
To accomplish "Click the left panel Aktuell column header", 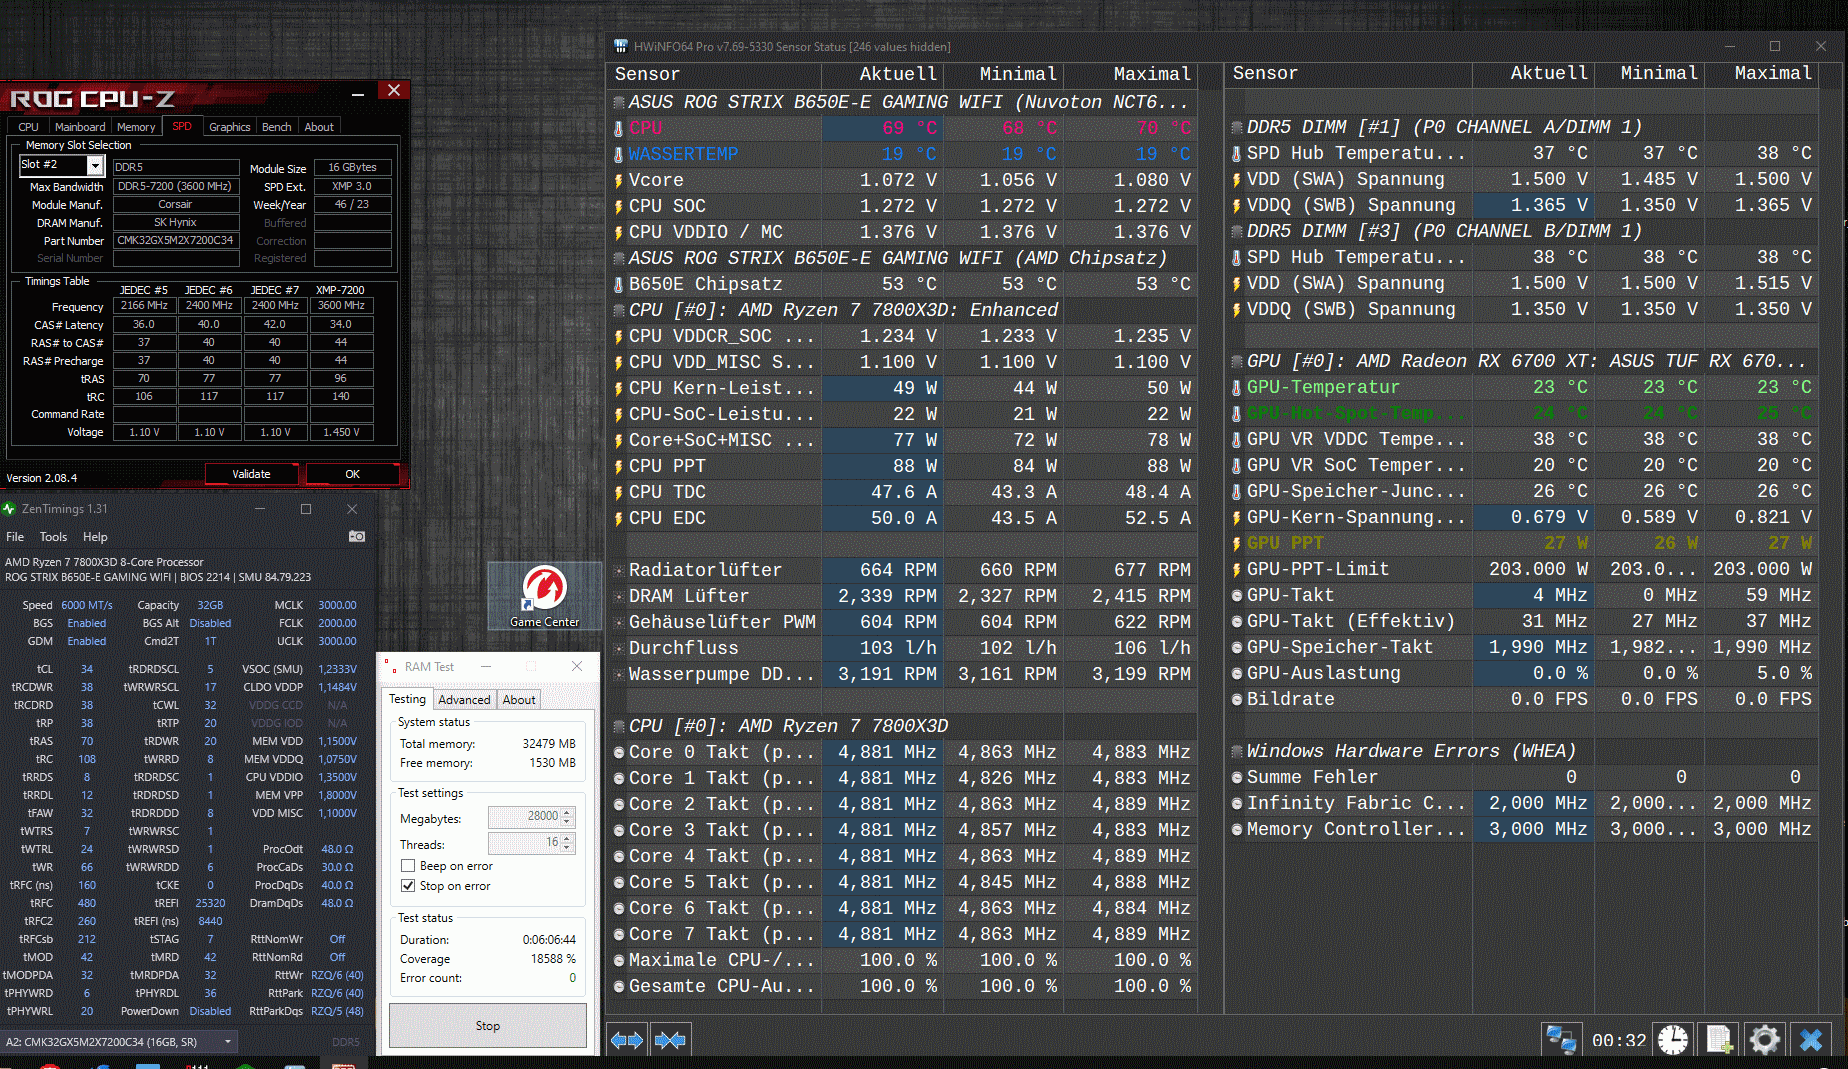I will (882, 74).
